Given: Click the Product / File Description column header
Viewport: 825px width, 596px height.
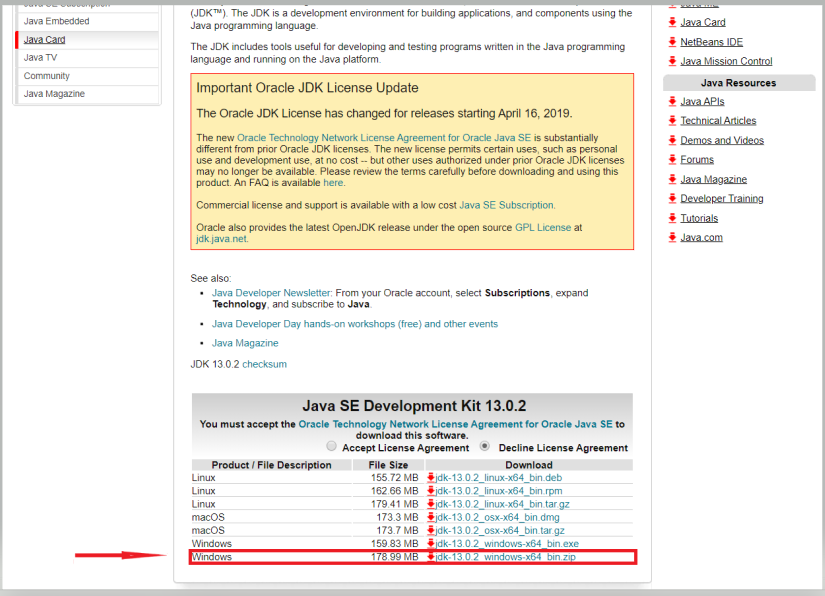Looking at the screenshot, I should [271, 465].
